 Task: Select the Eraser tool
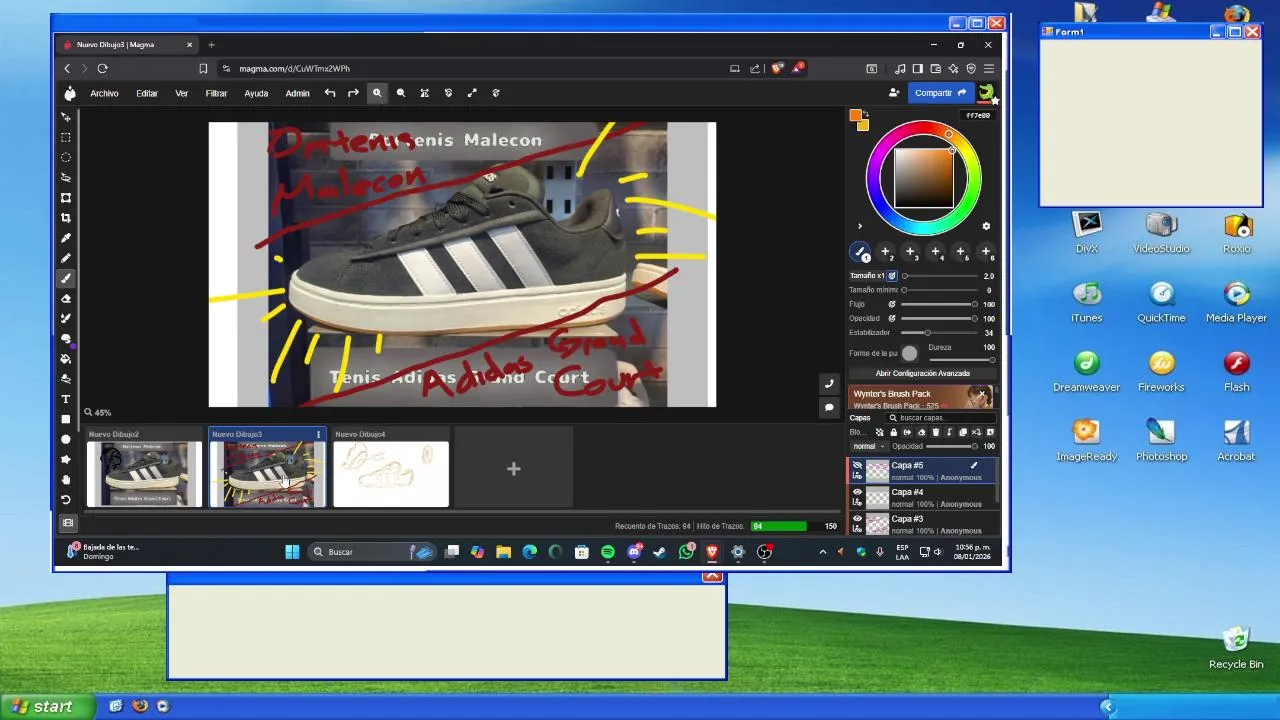point(66,298)
